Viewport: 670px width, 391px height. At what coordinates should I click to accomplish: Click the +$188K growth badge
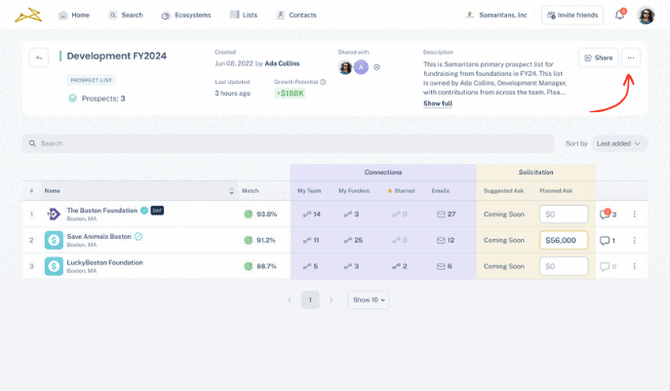290,93
